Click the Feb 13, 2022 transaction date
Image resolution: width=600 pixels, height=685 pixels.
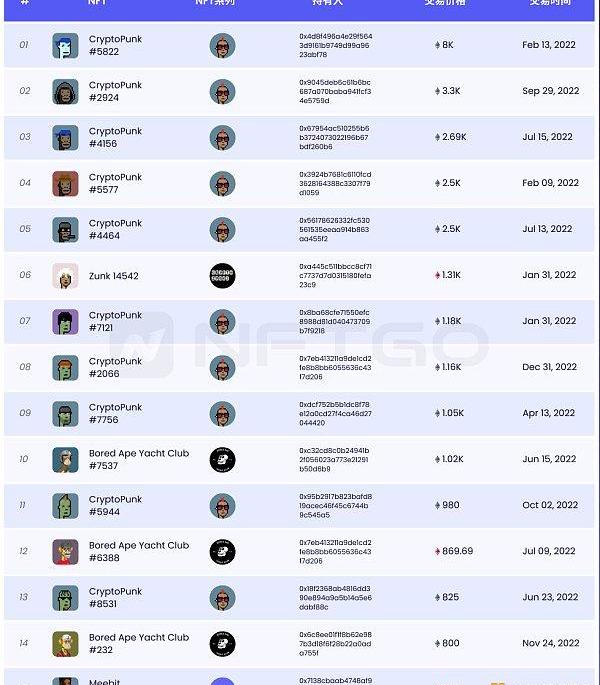point(549,46)
